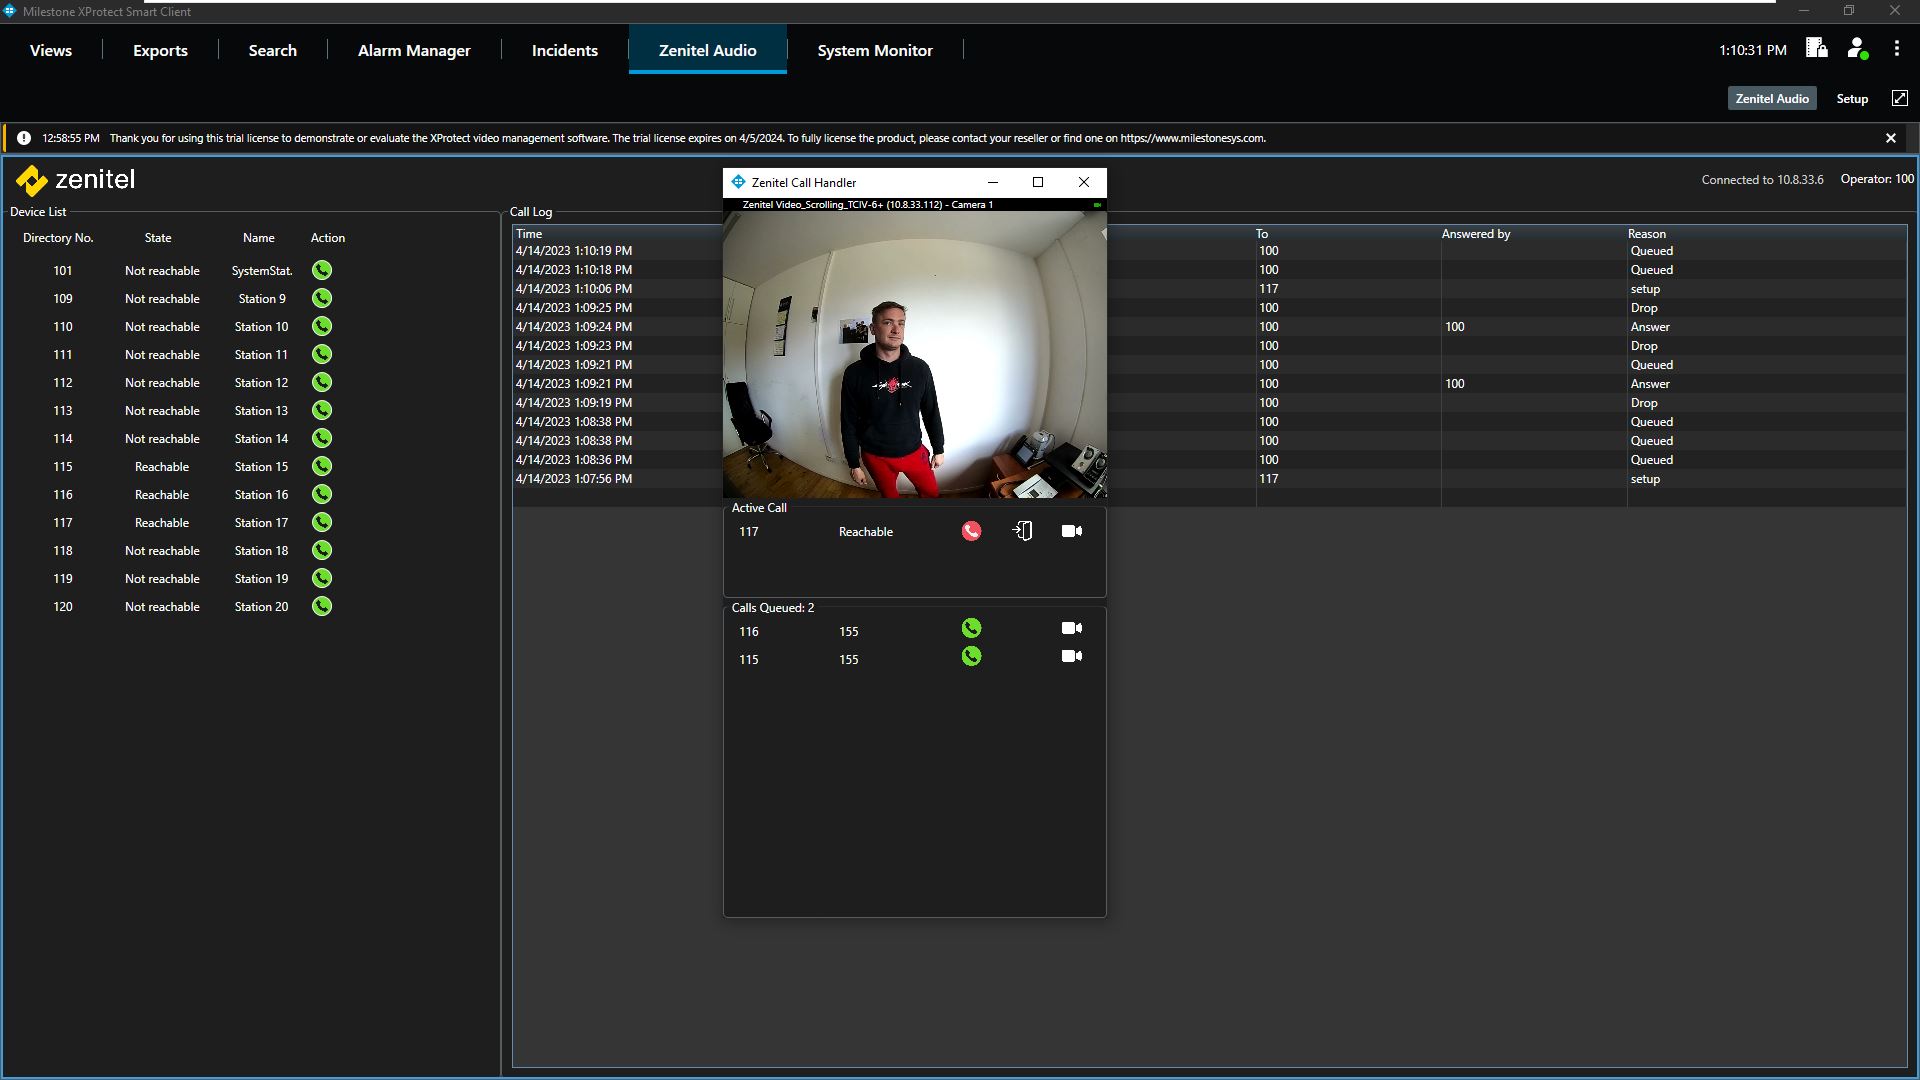Call Station 15 from device list
This screenshot has width=1920, height=1080.
321,466
